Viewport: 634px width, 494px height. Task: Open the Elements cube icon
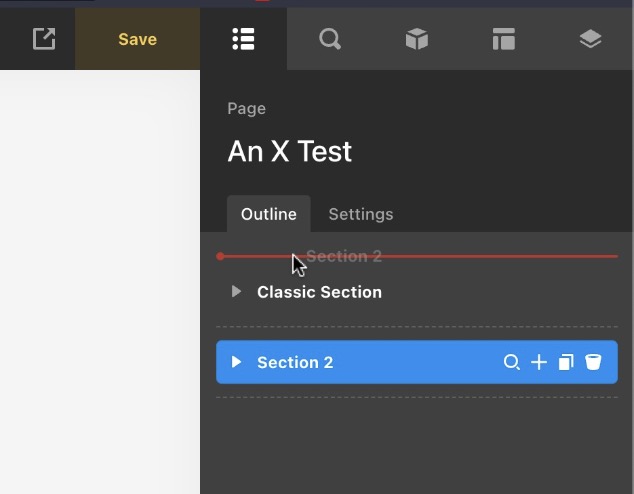(417, 39)
